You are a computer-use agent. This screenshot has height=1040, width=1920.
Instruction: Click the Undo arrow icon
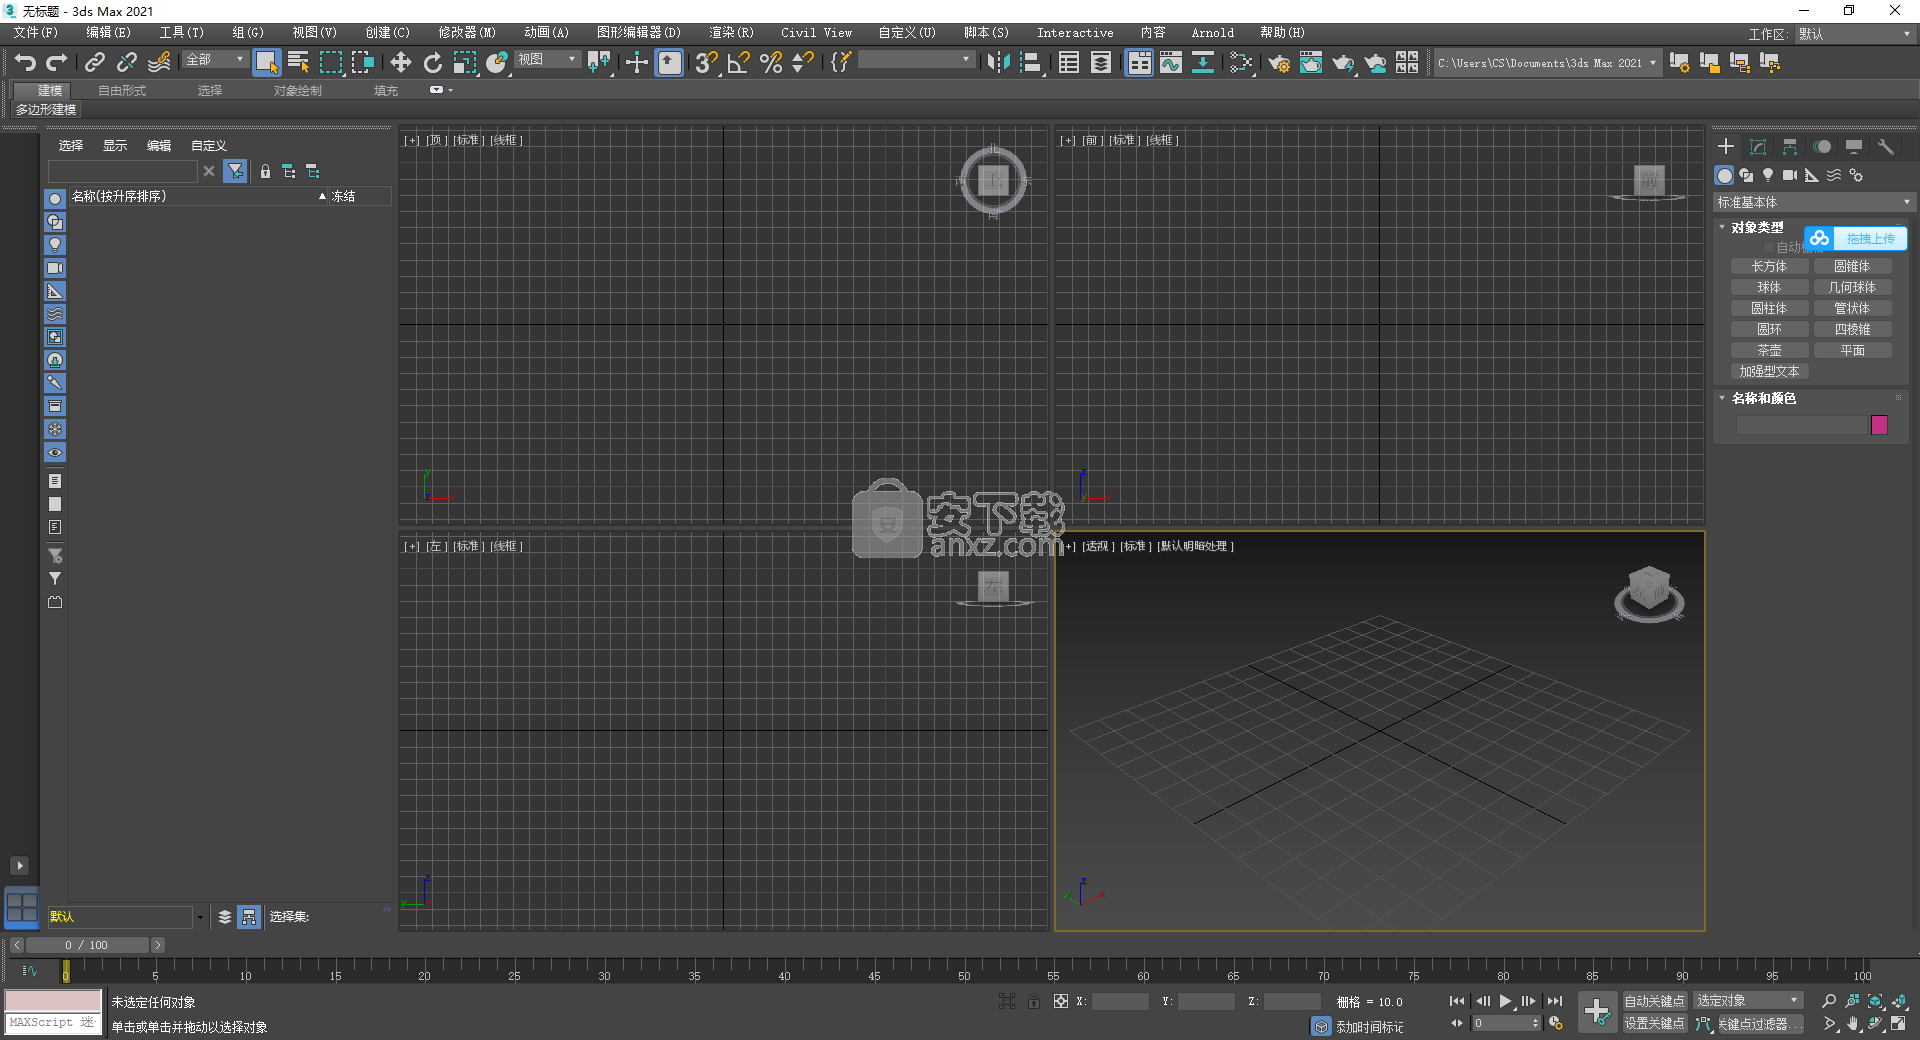coord(25,63)
